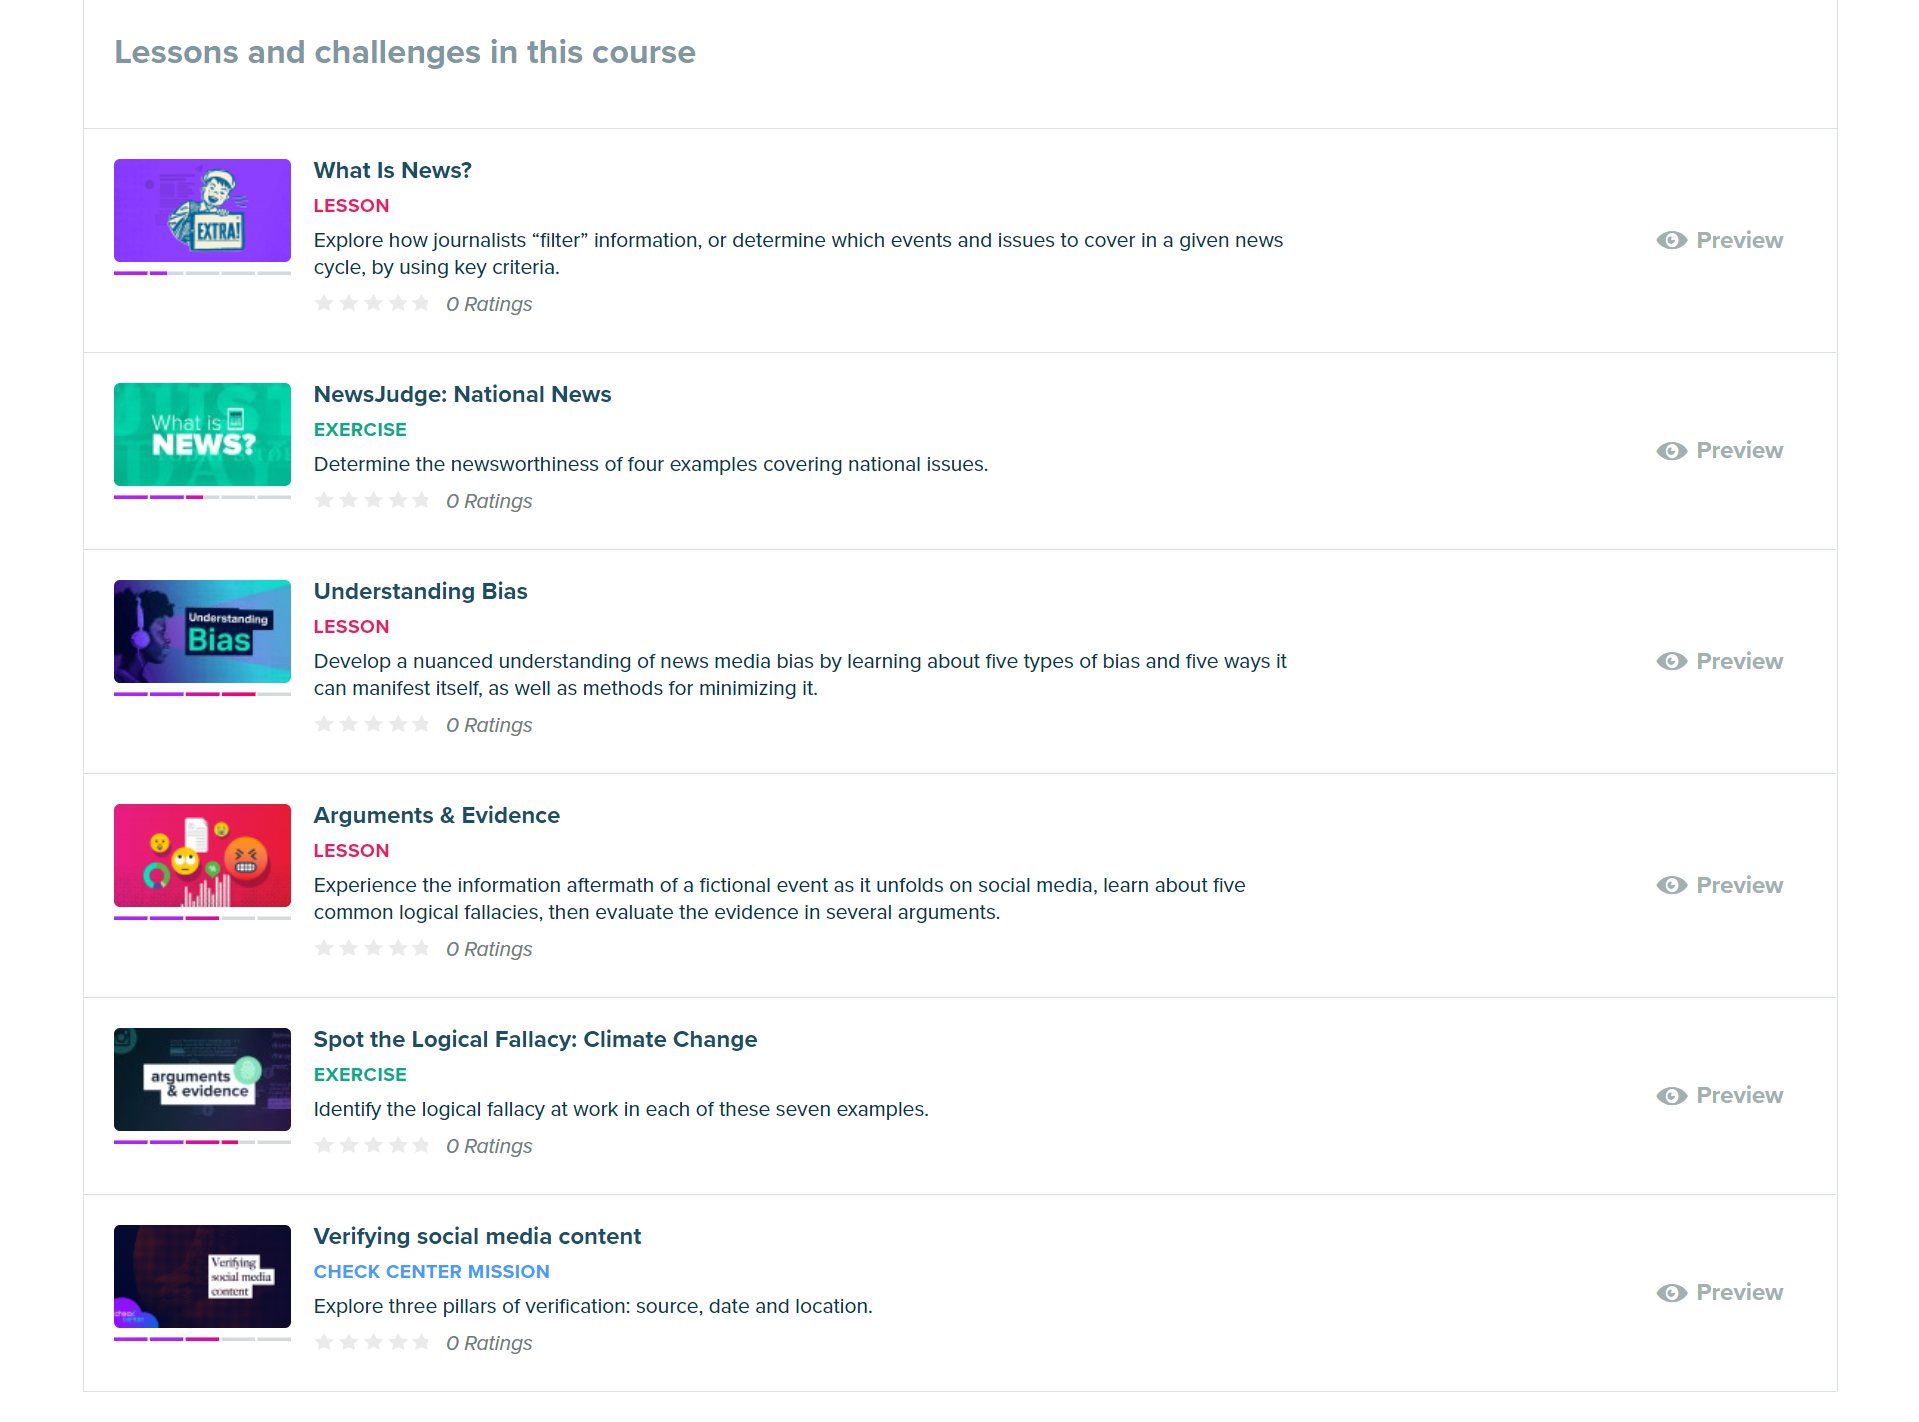Click the eye icon for Understanding Bias preview

(1671, 662)
